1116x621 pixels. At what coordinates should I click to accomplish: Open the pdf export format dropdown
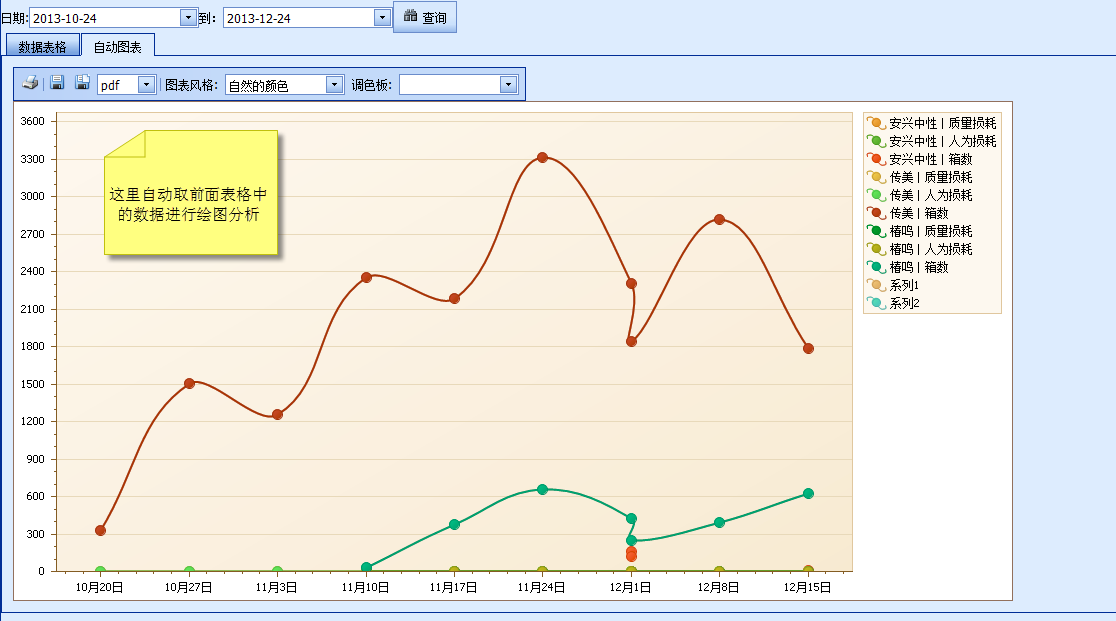click(x=147, y=85)
